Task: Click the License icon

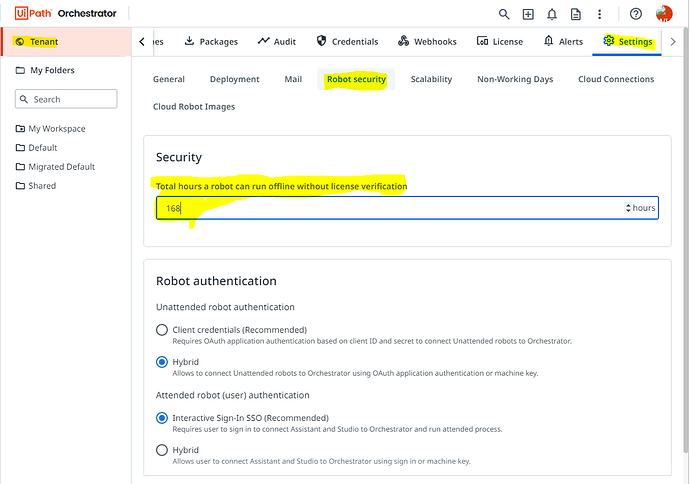Action: (x=482, y=41)
